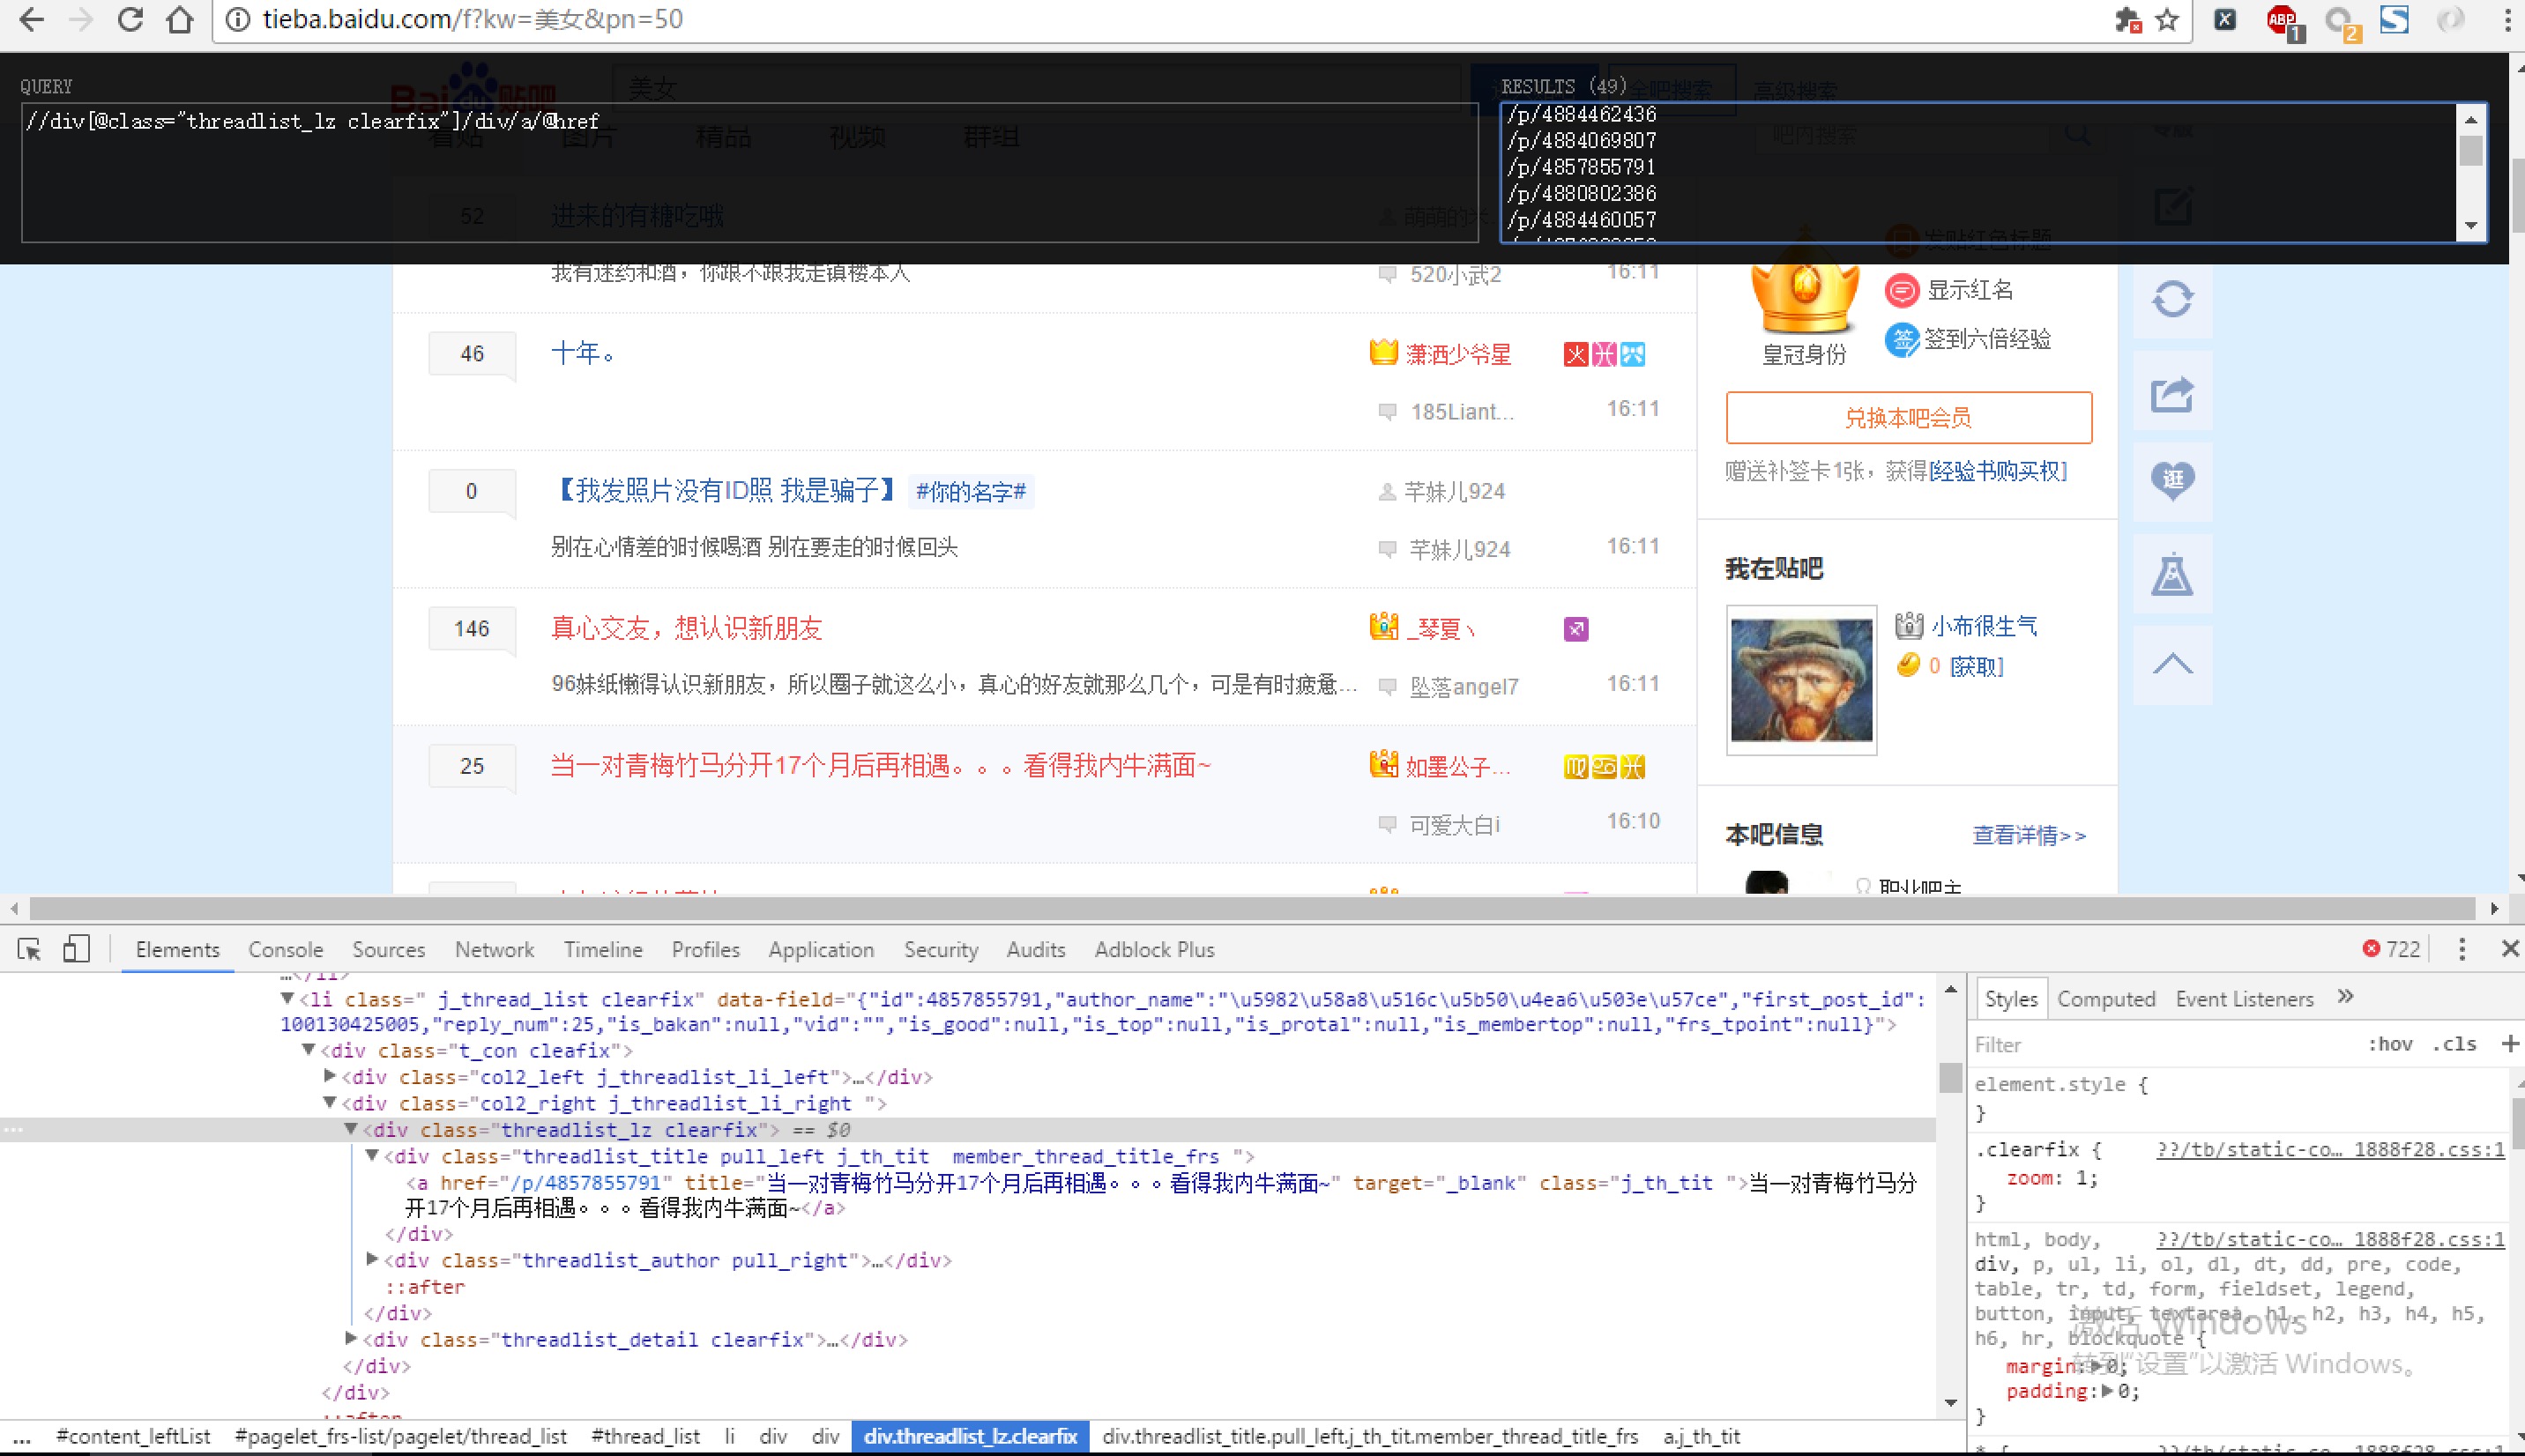
Task: Activate the DevTools inspect element picker
Action: (x=29, y=949)
